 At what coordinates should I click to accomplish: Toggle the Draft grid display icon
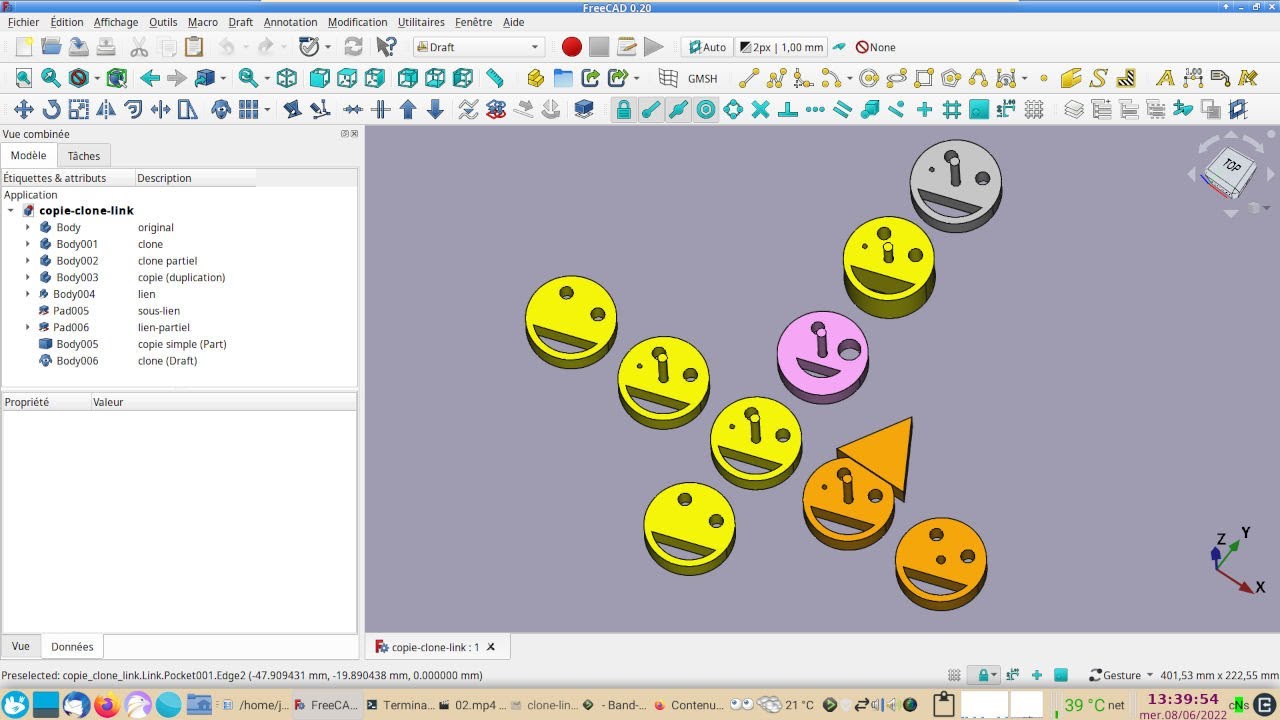click(1034, 109)
